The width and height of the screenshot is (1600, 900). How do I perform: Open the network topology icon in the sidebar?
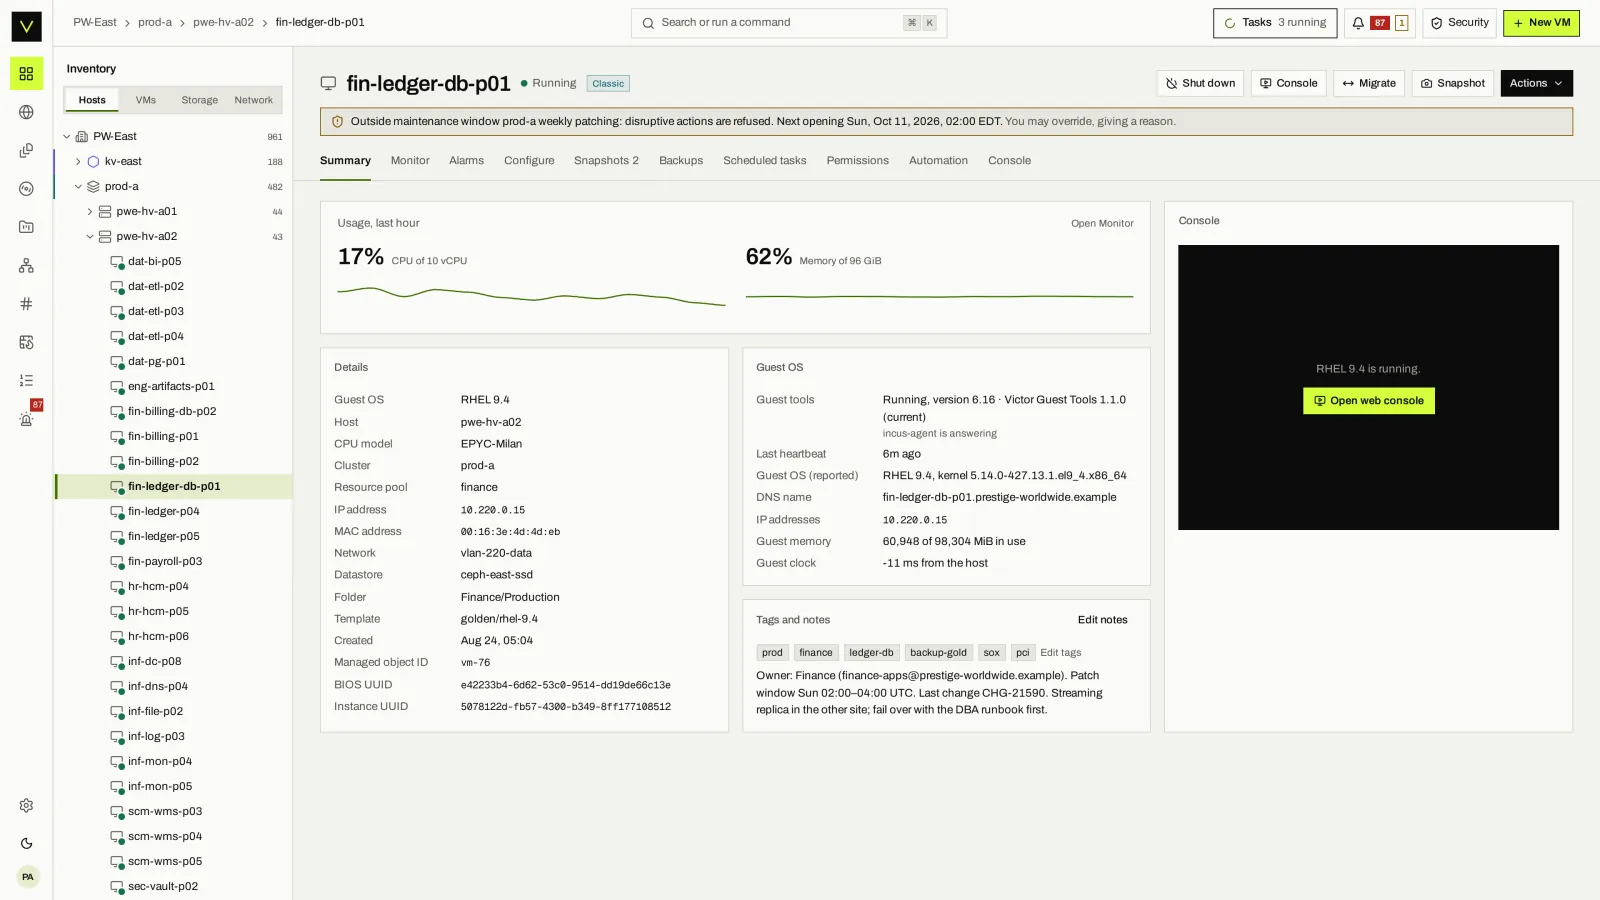coord(26,266)
